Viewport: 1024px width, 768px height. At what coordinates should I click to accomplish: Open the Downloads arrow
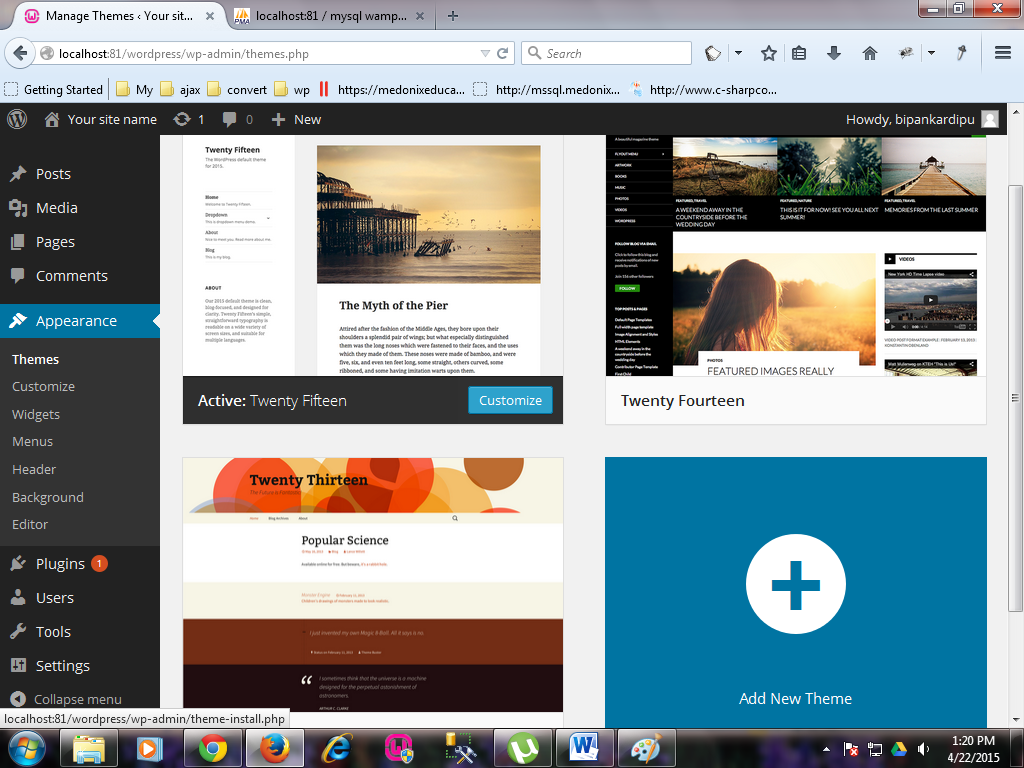pos(833,54)
